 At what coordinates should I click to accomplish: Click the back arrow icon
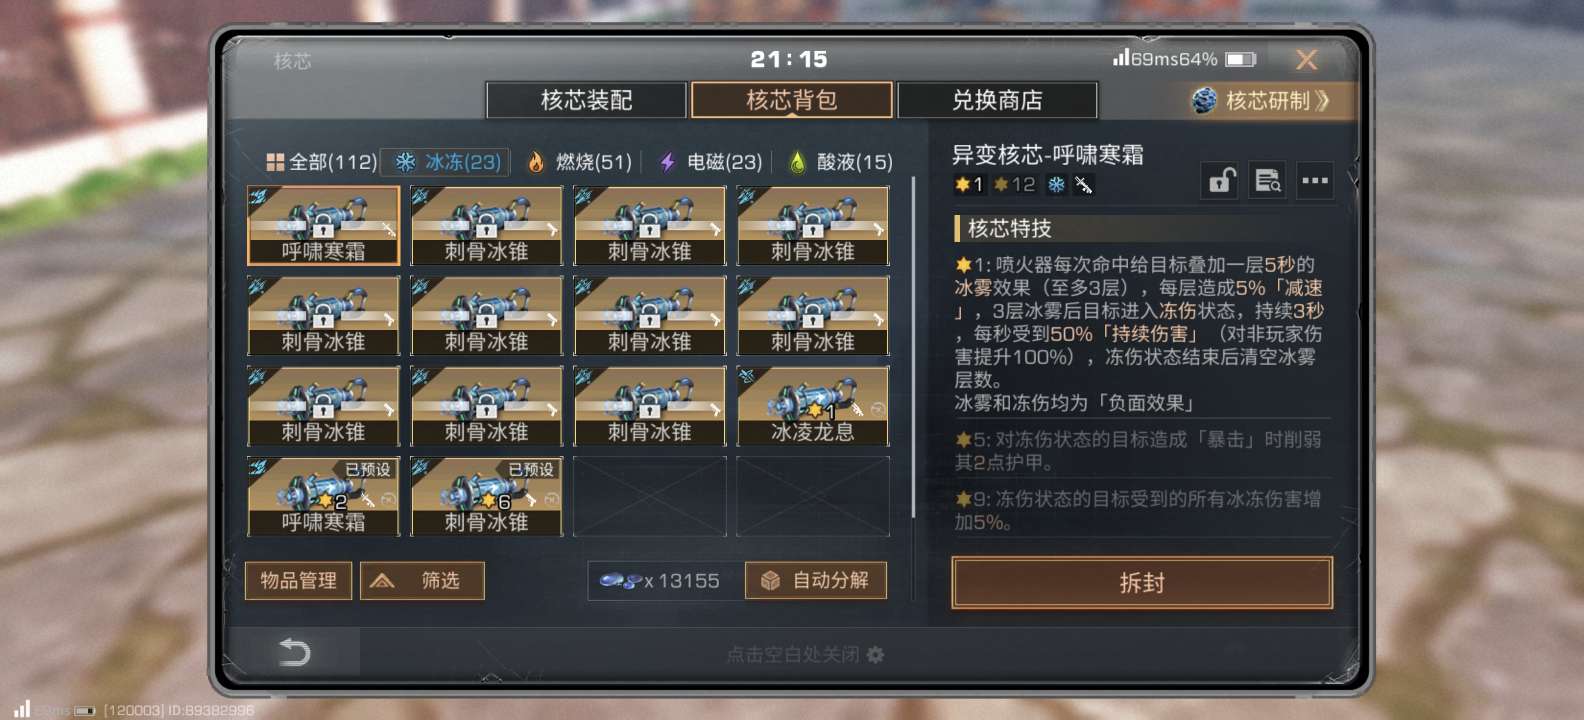click(294, 652)
